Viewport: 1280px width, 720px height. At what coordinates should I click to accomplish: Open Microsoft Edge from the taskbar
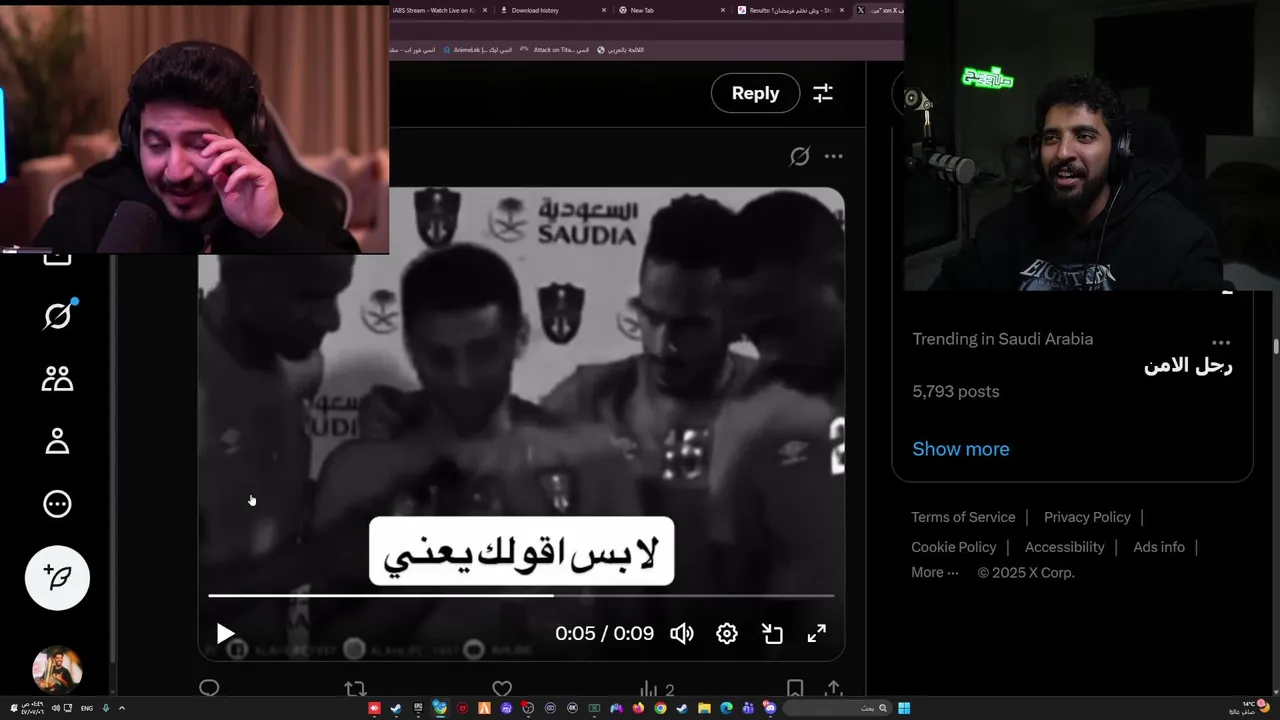pos(726,708)
